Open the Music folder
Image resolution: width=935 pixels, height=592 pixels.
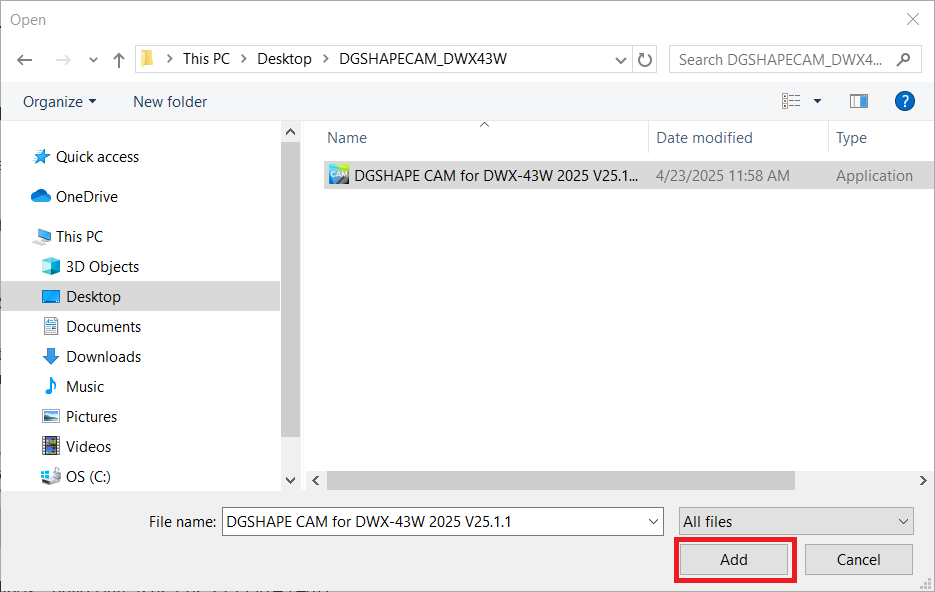[85, 387]
